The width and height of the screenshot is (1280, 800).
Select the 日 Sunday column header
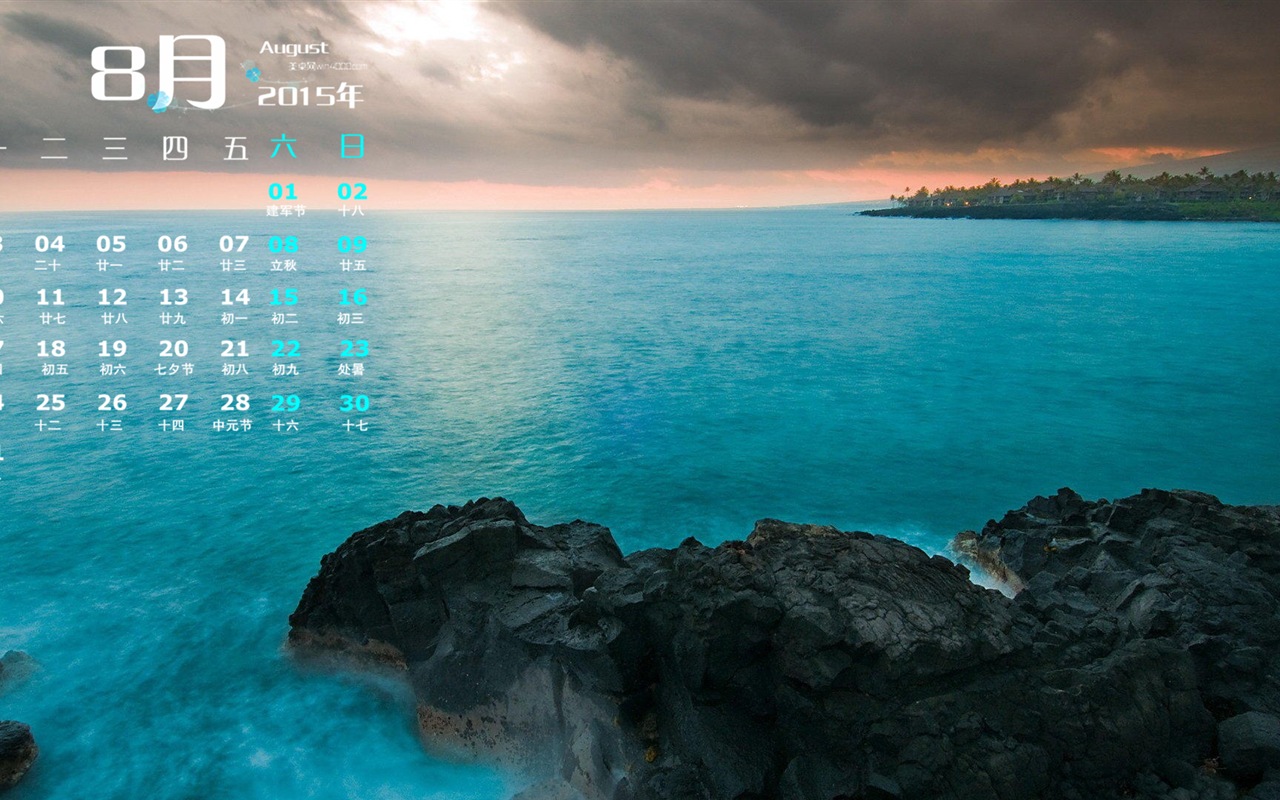click(352, 147)
